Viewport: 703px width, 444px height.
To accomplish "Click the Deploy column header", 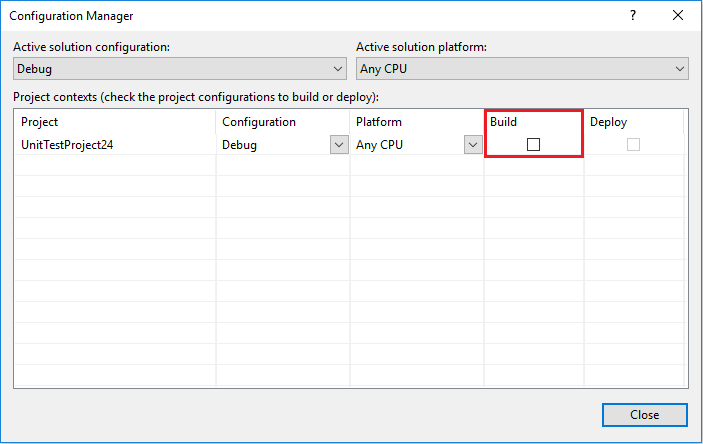I will (608, 122).
